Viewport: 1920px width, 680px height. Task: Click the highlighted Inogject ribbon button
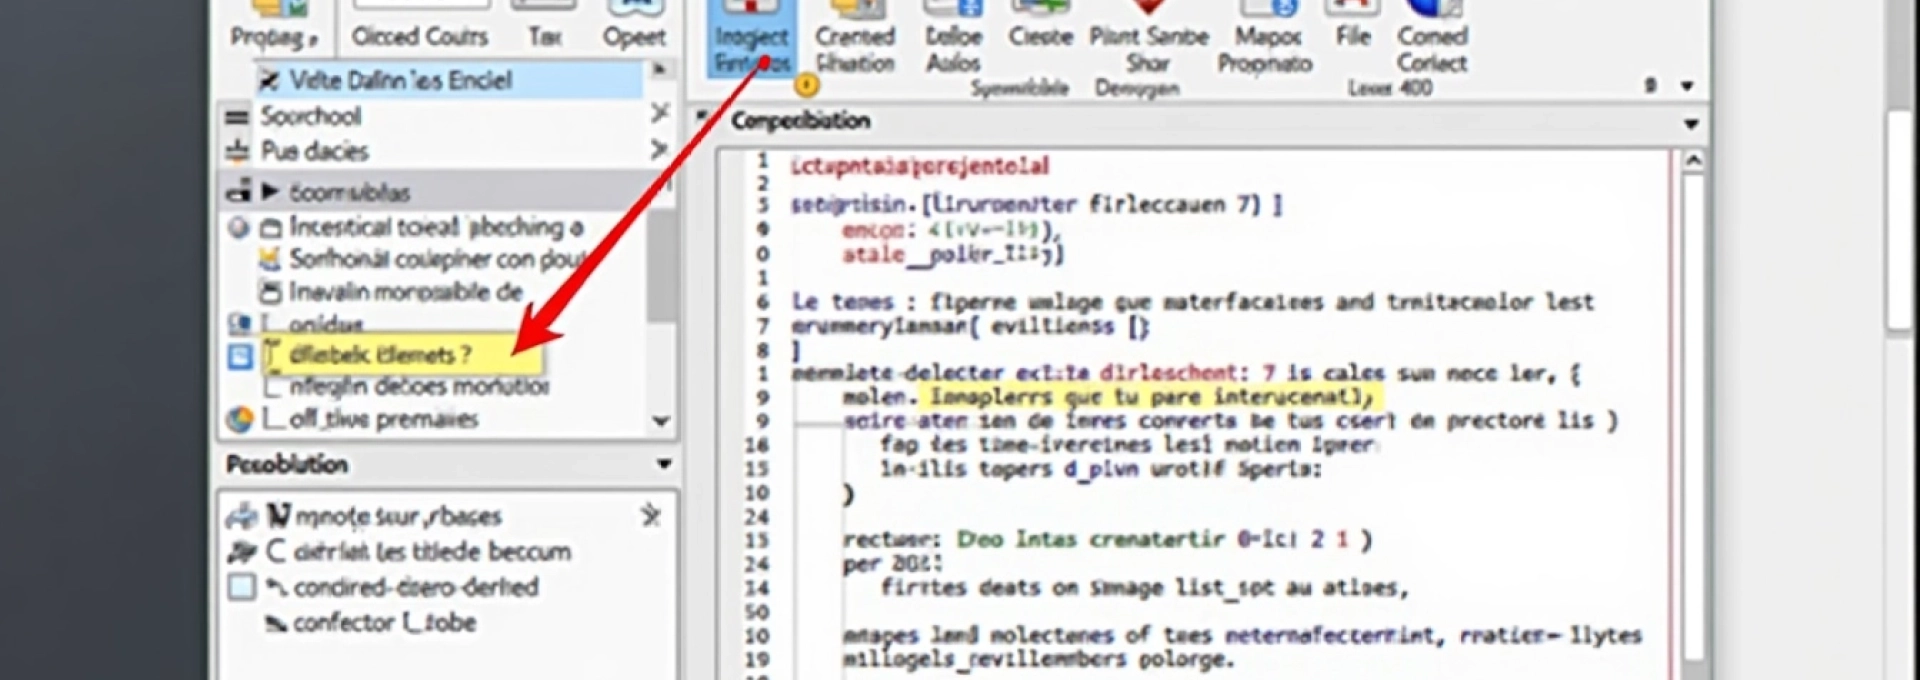tap(752, 38)
